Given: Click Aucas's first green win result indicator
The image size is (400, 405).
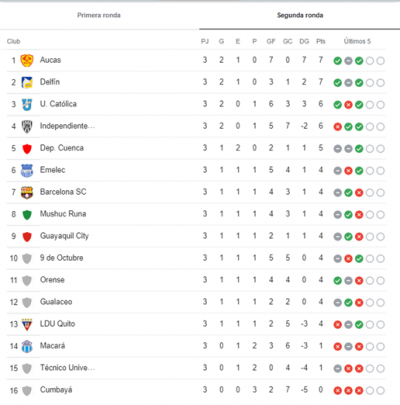Looking at the screenshot, I should click(338, 61).
